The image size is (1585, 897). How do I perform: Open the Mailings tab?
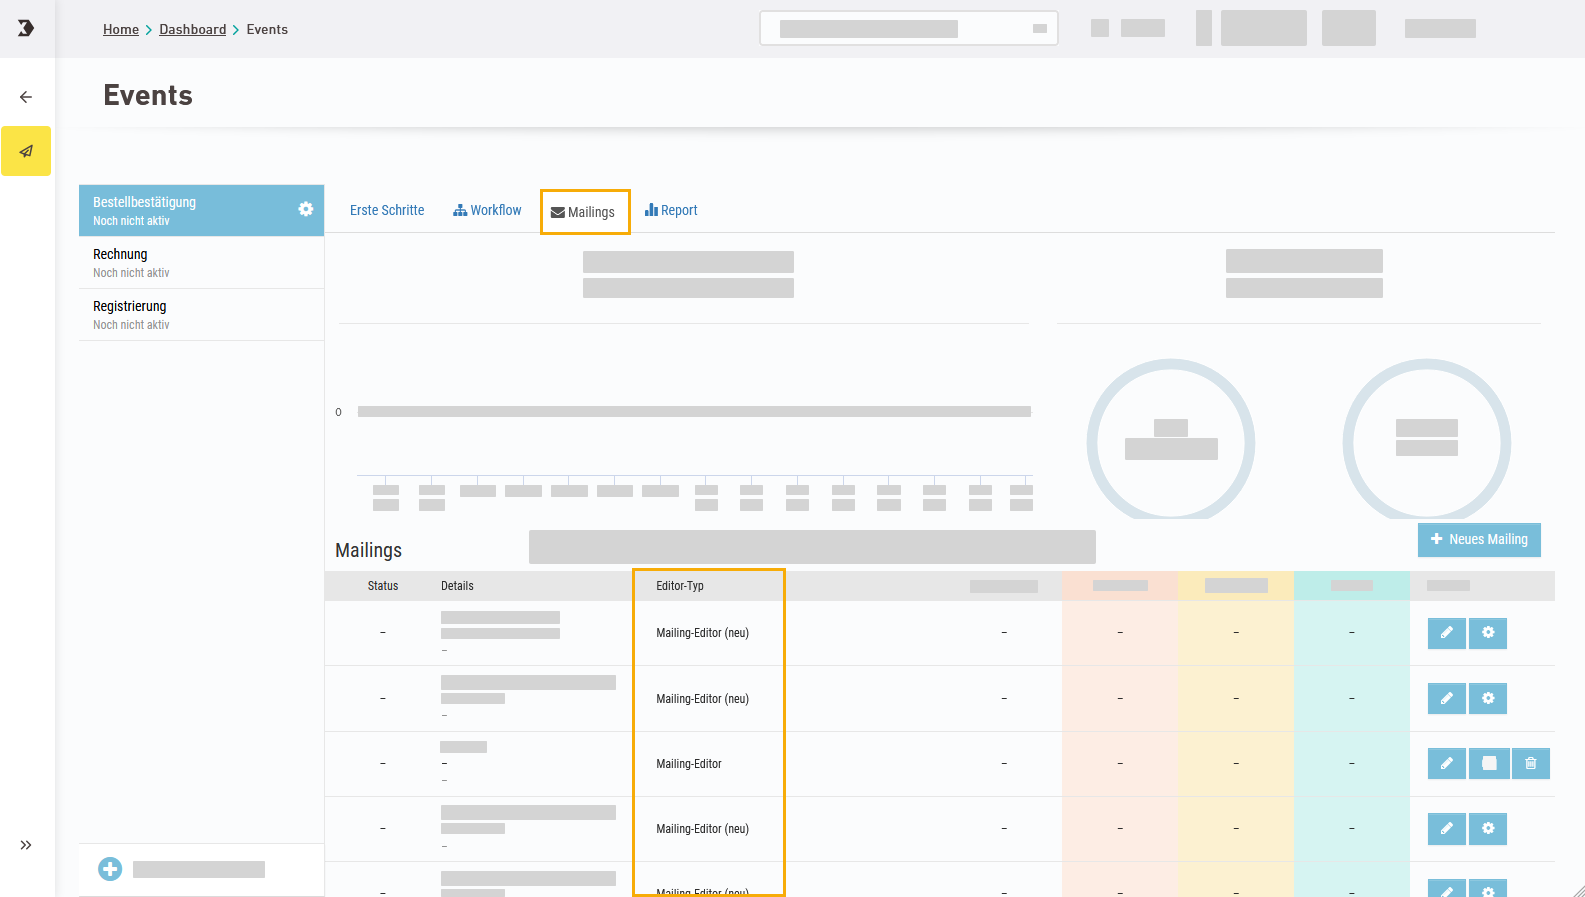tap(584, 212)
